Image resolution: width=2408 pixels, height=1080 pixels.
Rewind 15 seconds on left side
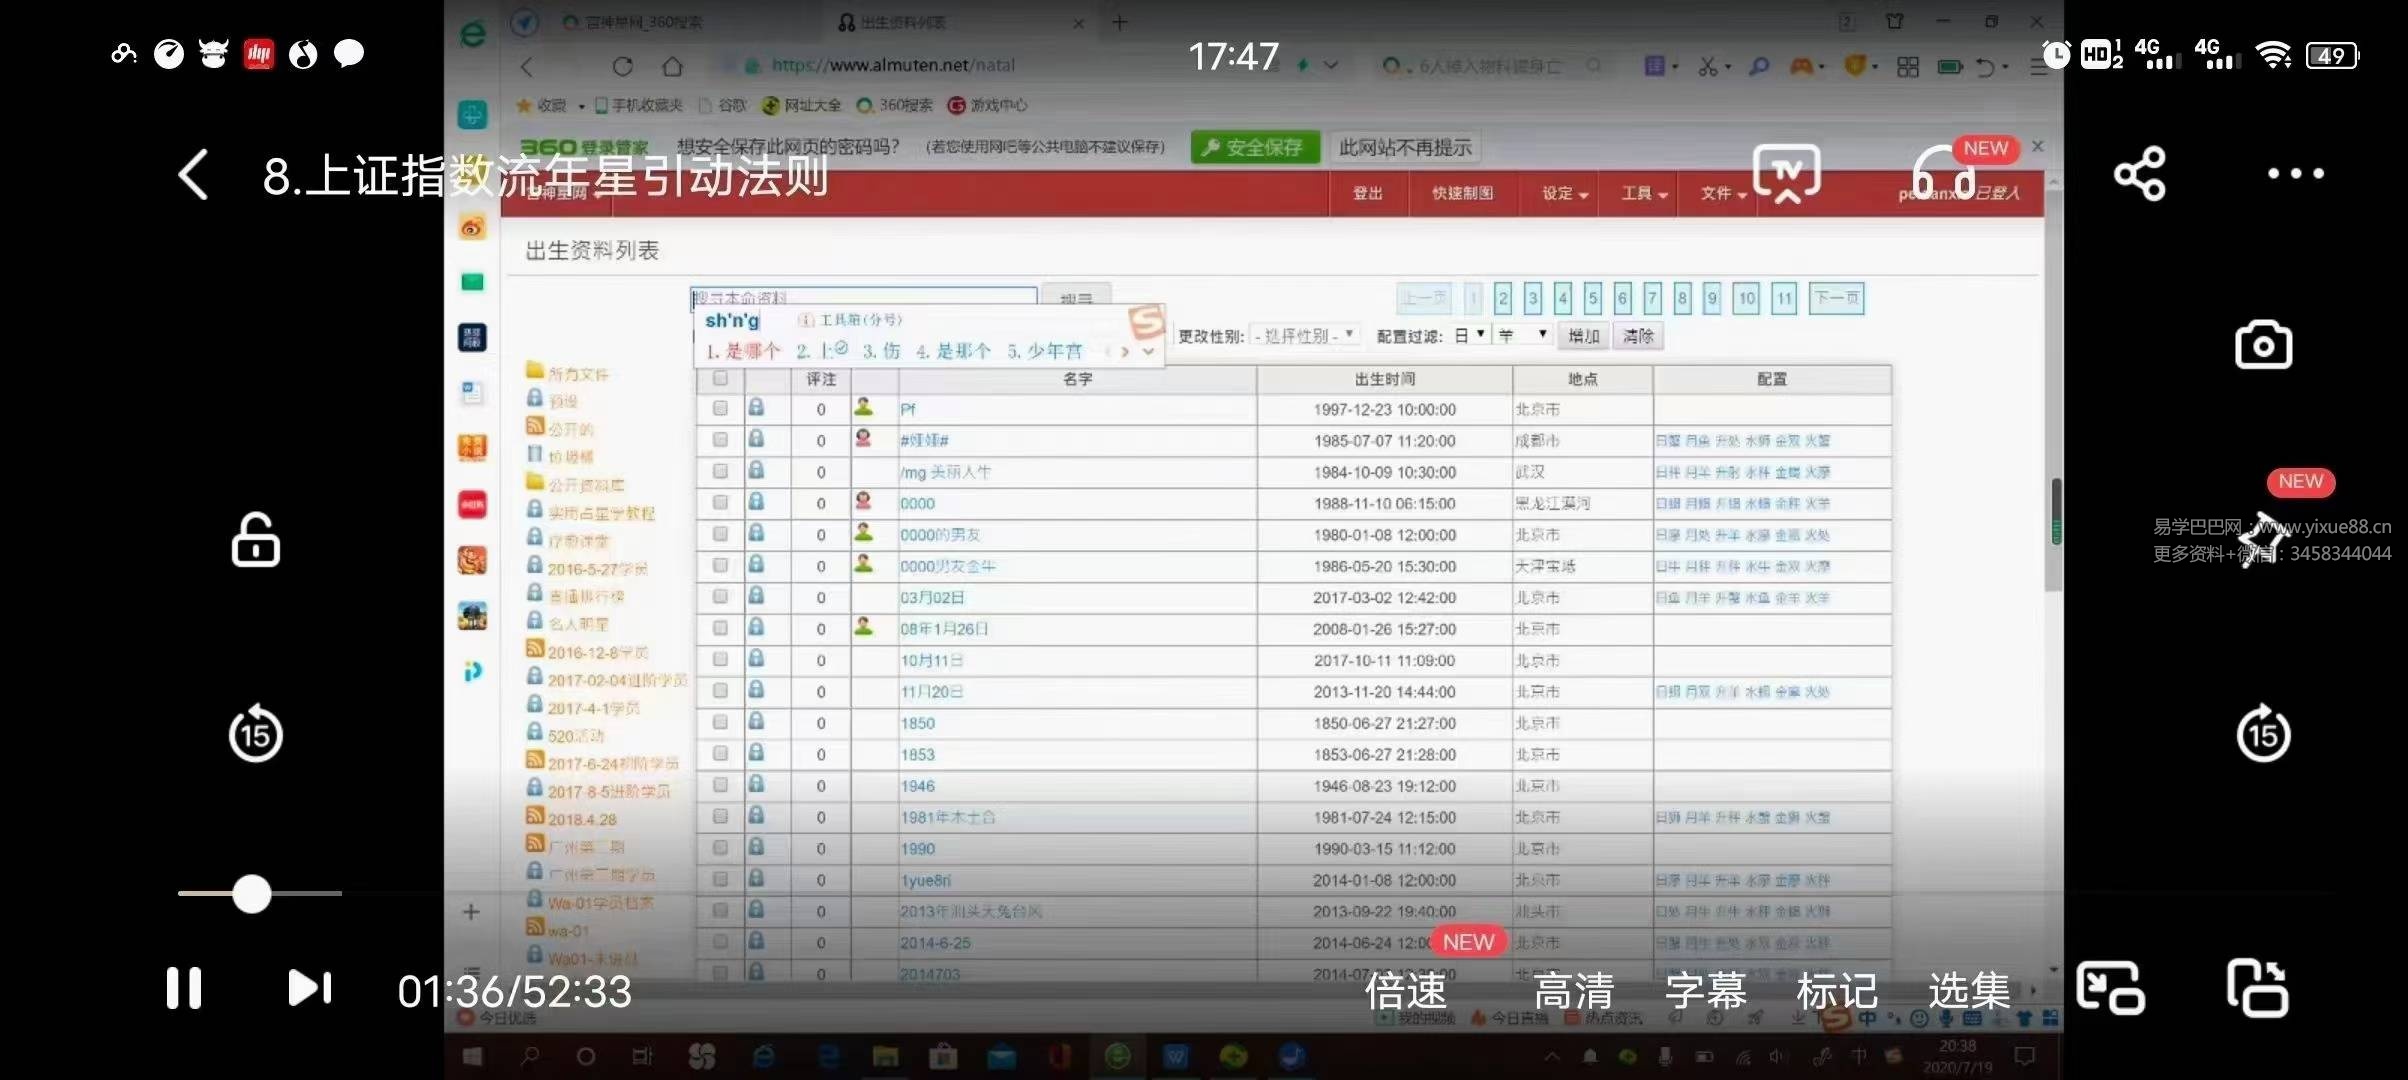(x=255, y=735)
